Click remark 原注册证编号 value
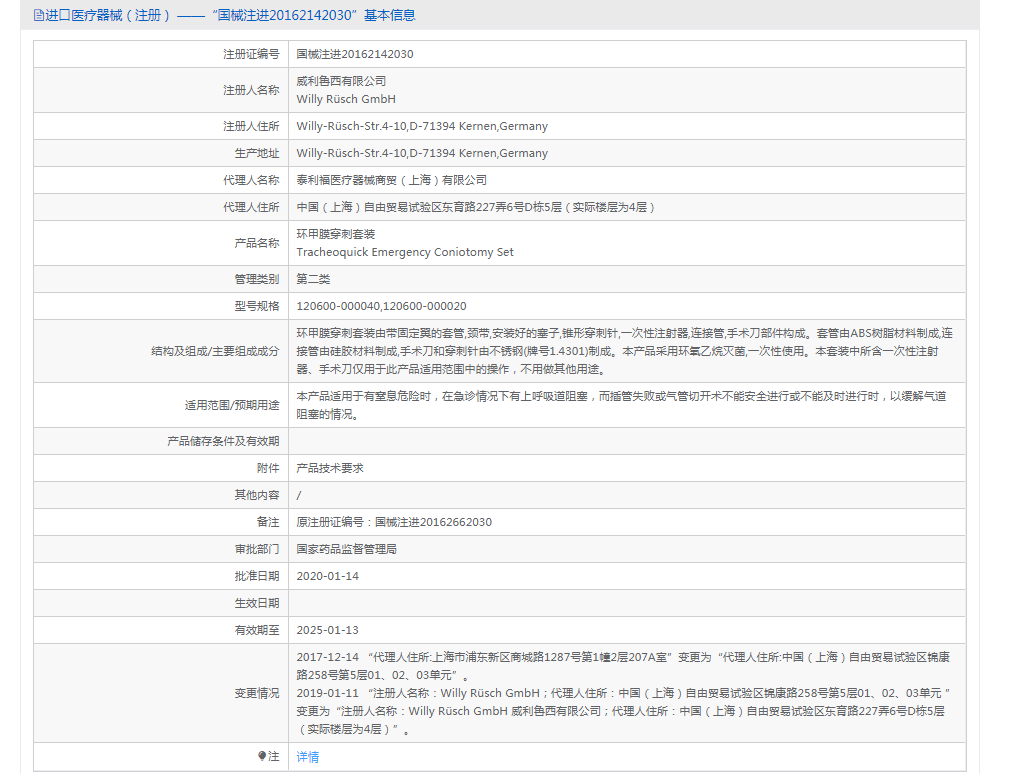 pyautogui.click(x=394, y=522)
